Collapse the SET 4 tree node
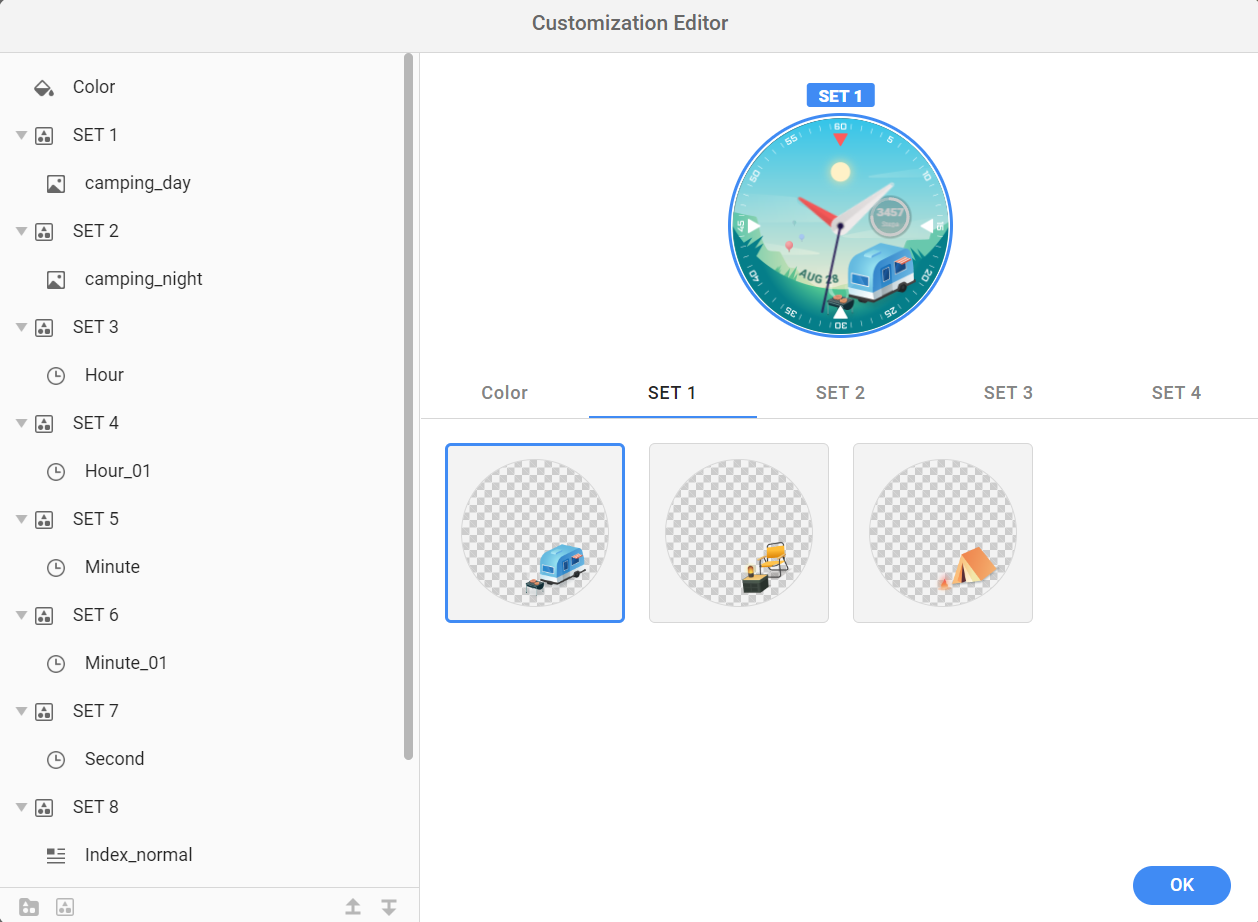 (x=21, y=423)
